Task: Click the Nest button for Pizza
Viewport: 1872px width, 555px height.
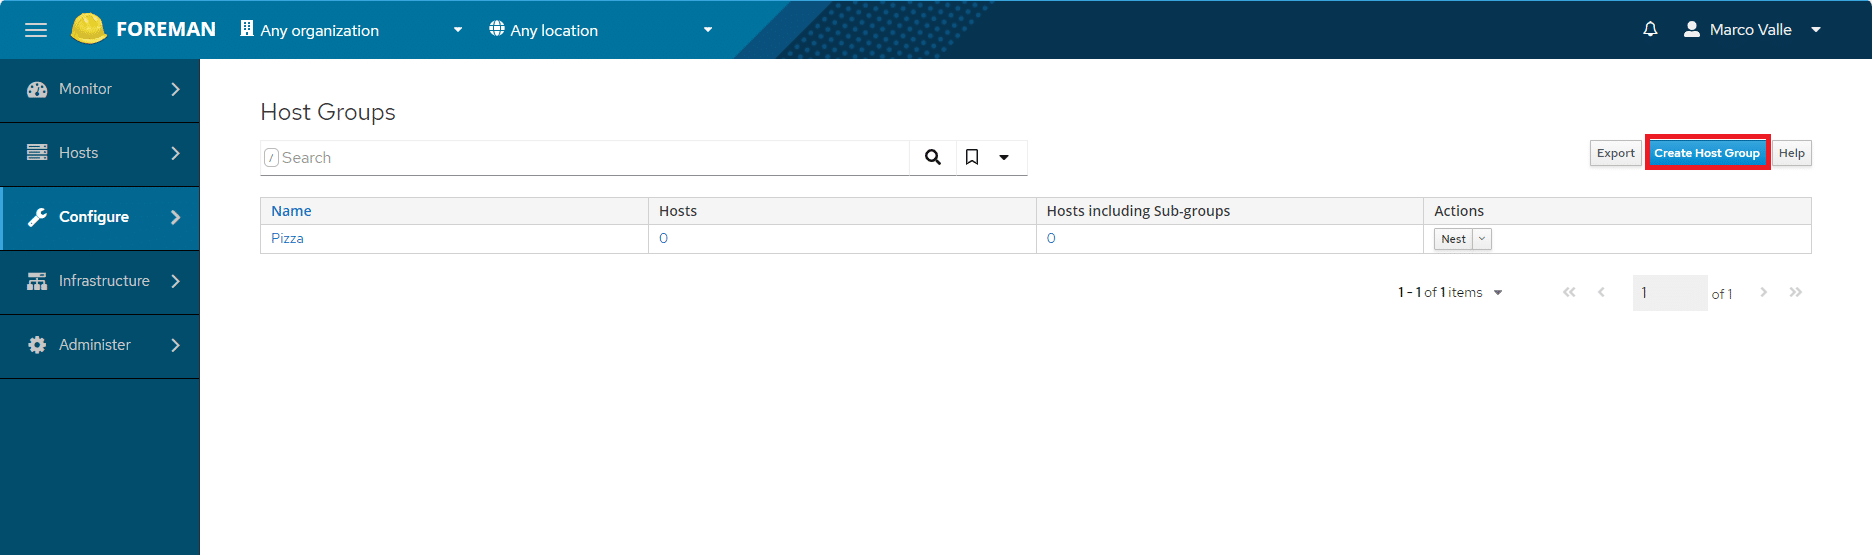Action: coord(1453,239)
